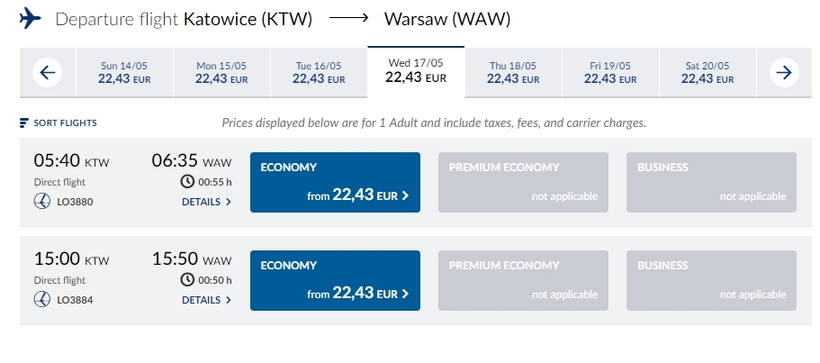This screenshot has height=363, width=820.
Task: Choose Economy fare for flight LO3880
Action: tap(335, 182)
